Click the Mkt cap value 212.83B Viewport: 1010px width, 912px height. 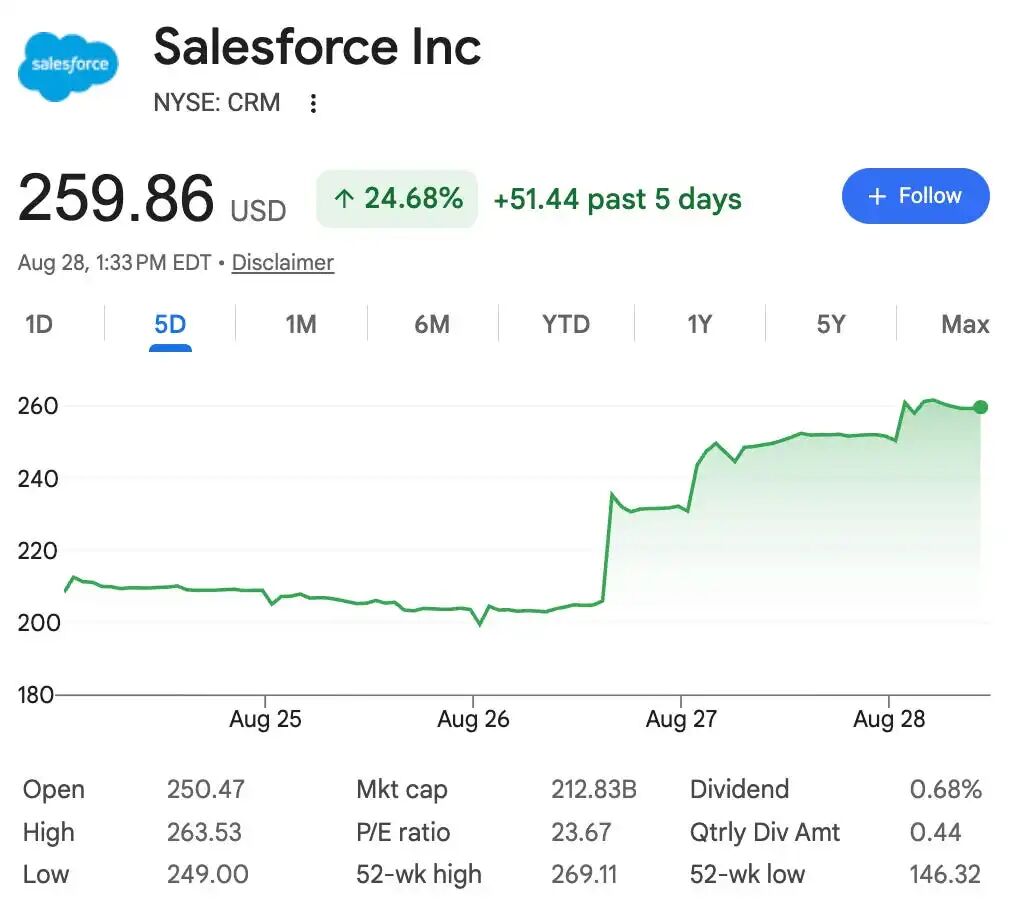coord(593,789)
